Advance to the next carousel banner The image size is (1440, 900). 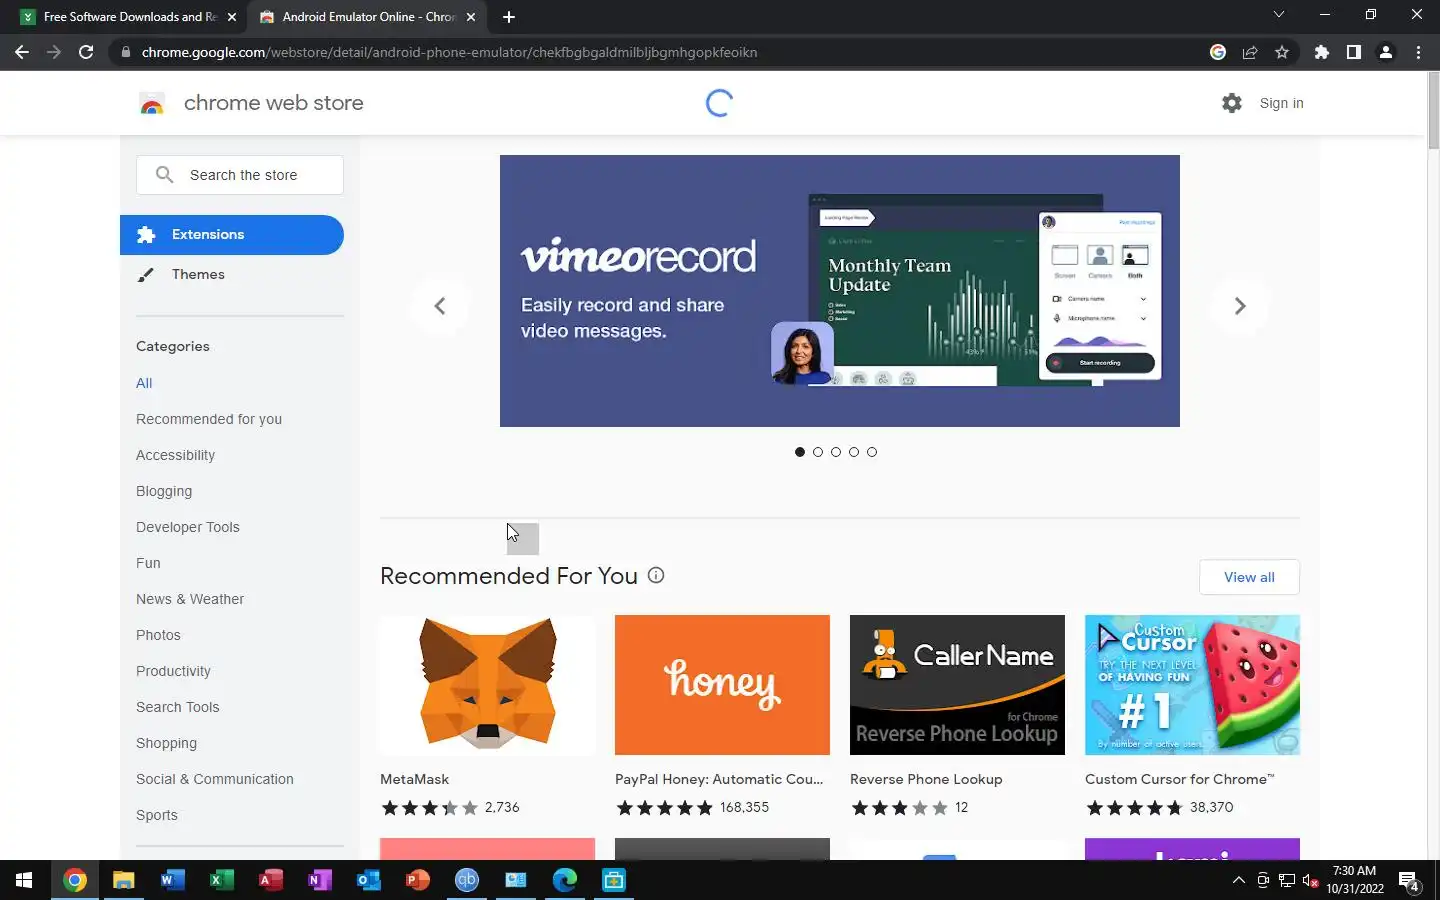click(x=1240, y=306)
